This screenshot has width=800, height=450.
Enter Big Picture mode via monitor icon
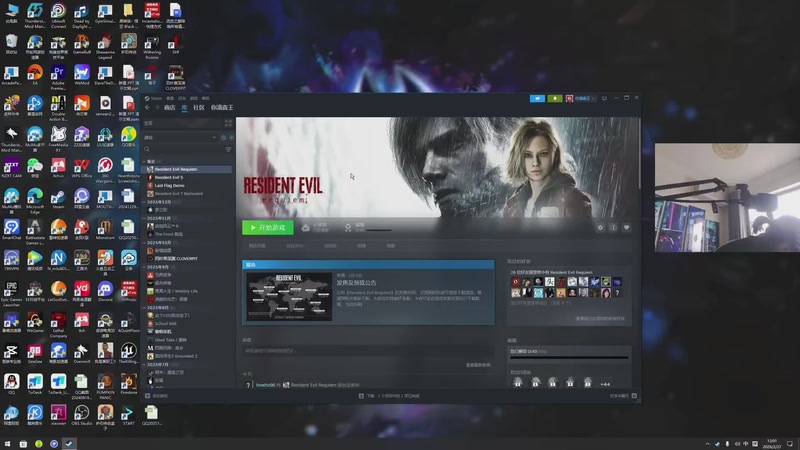pyautogui.click(x=604, y=98)
